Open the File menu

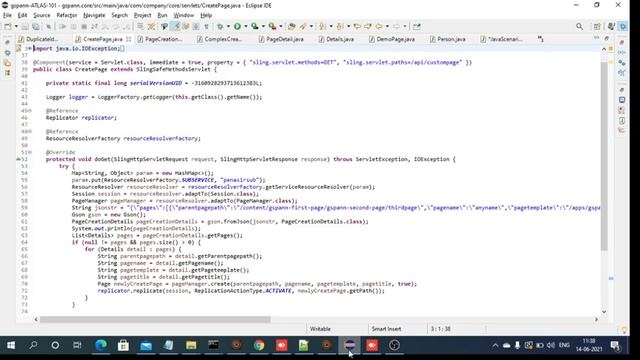pos(7,15)
